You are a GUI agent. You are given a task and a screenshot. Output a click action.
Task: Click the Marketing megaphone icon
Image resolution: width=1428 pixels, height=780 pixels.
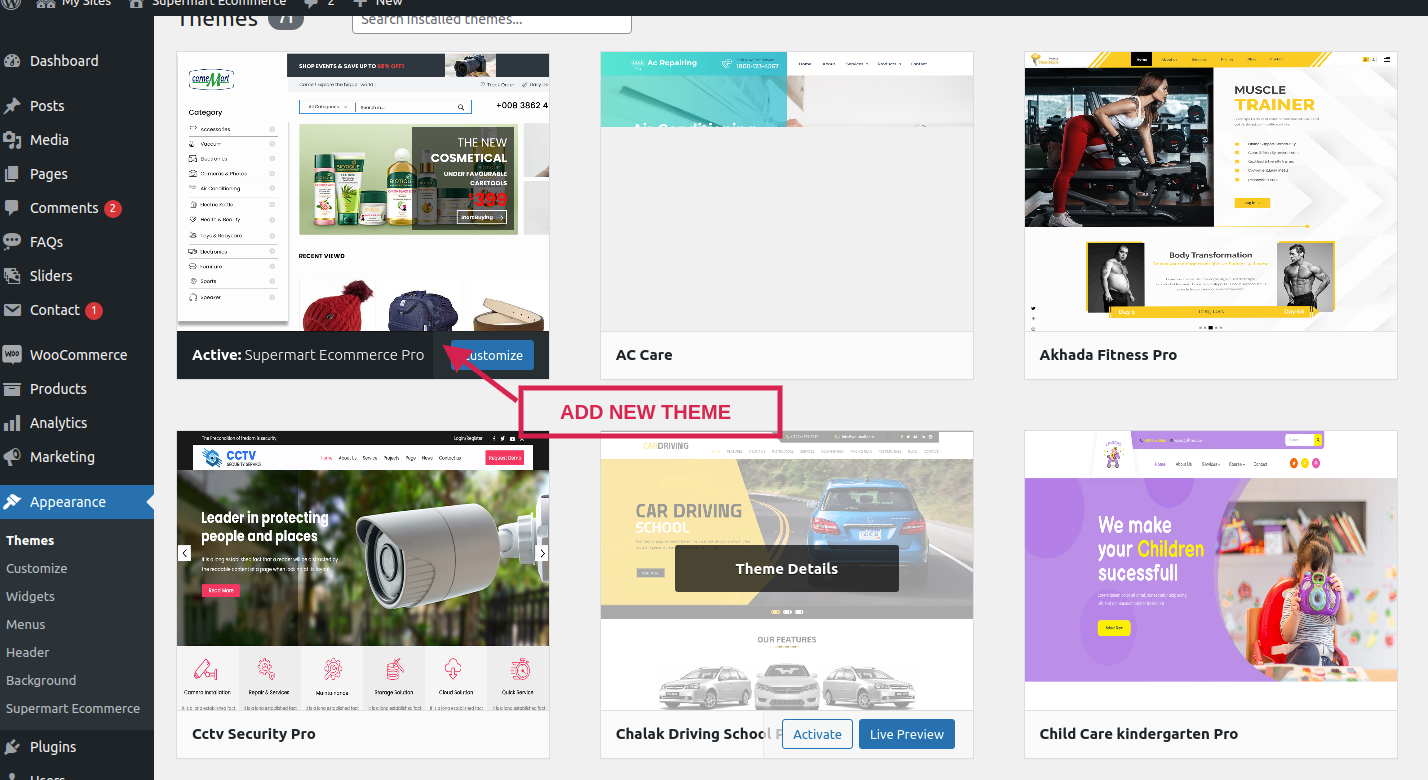pyautogui.click(x=12, y=457)
